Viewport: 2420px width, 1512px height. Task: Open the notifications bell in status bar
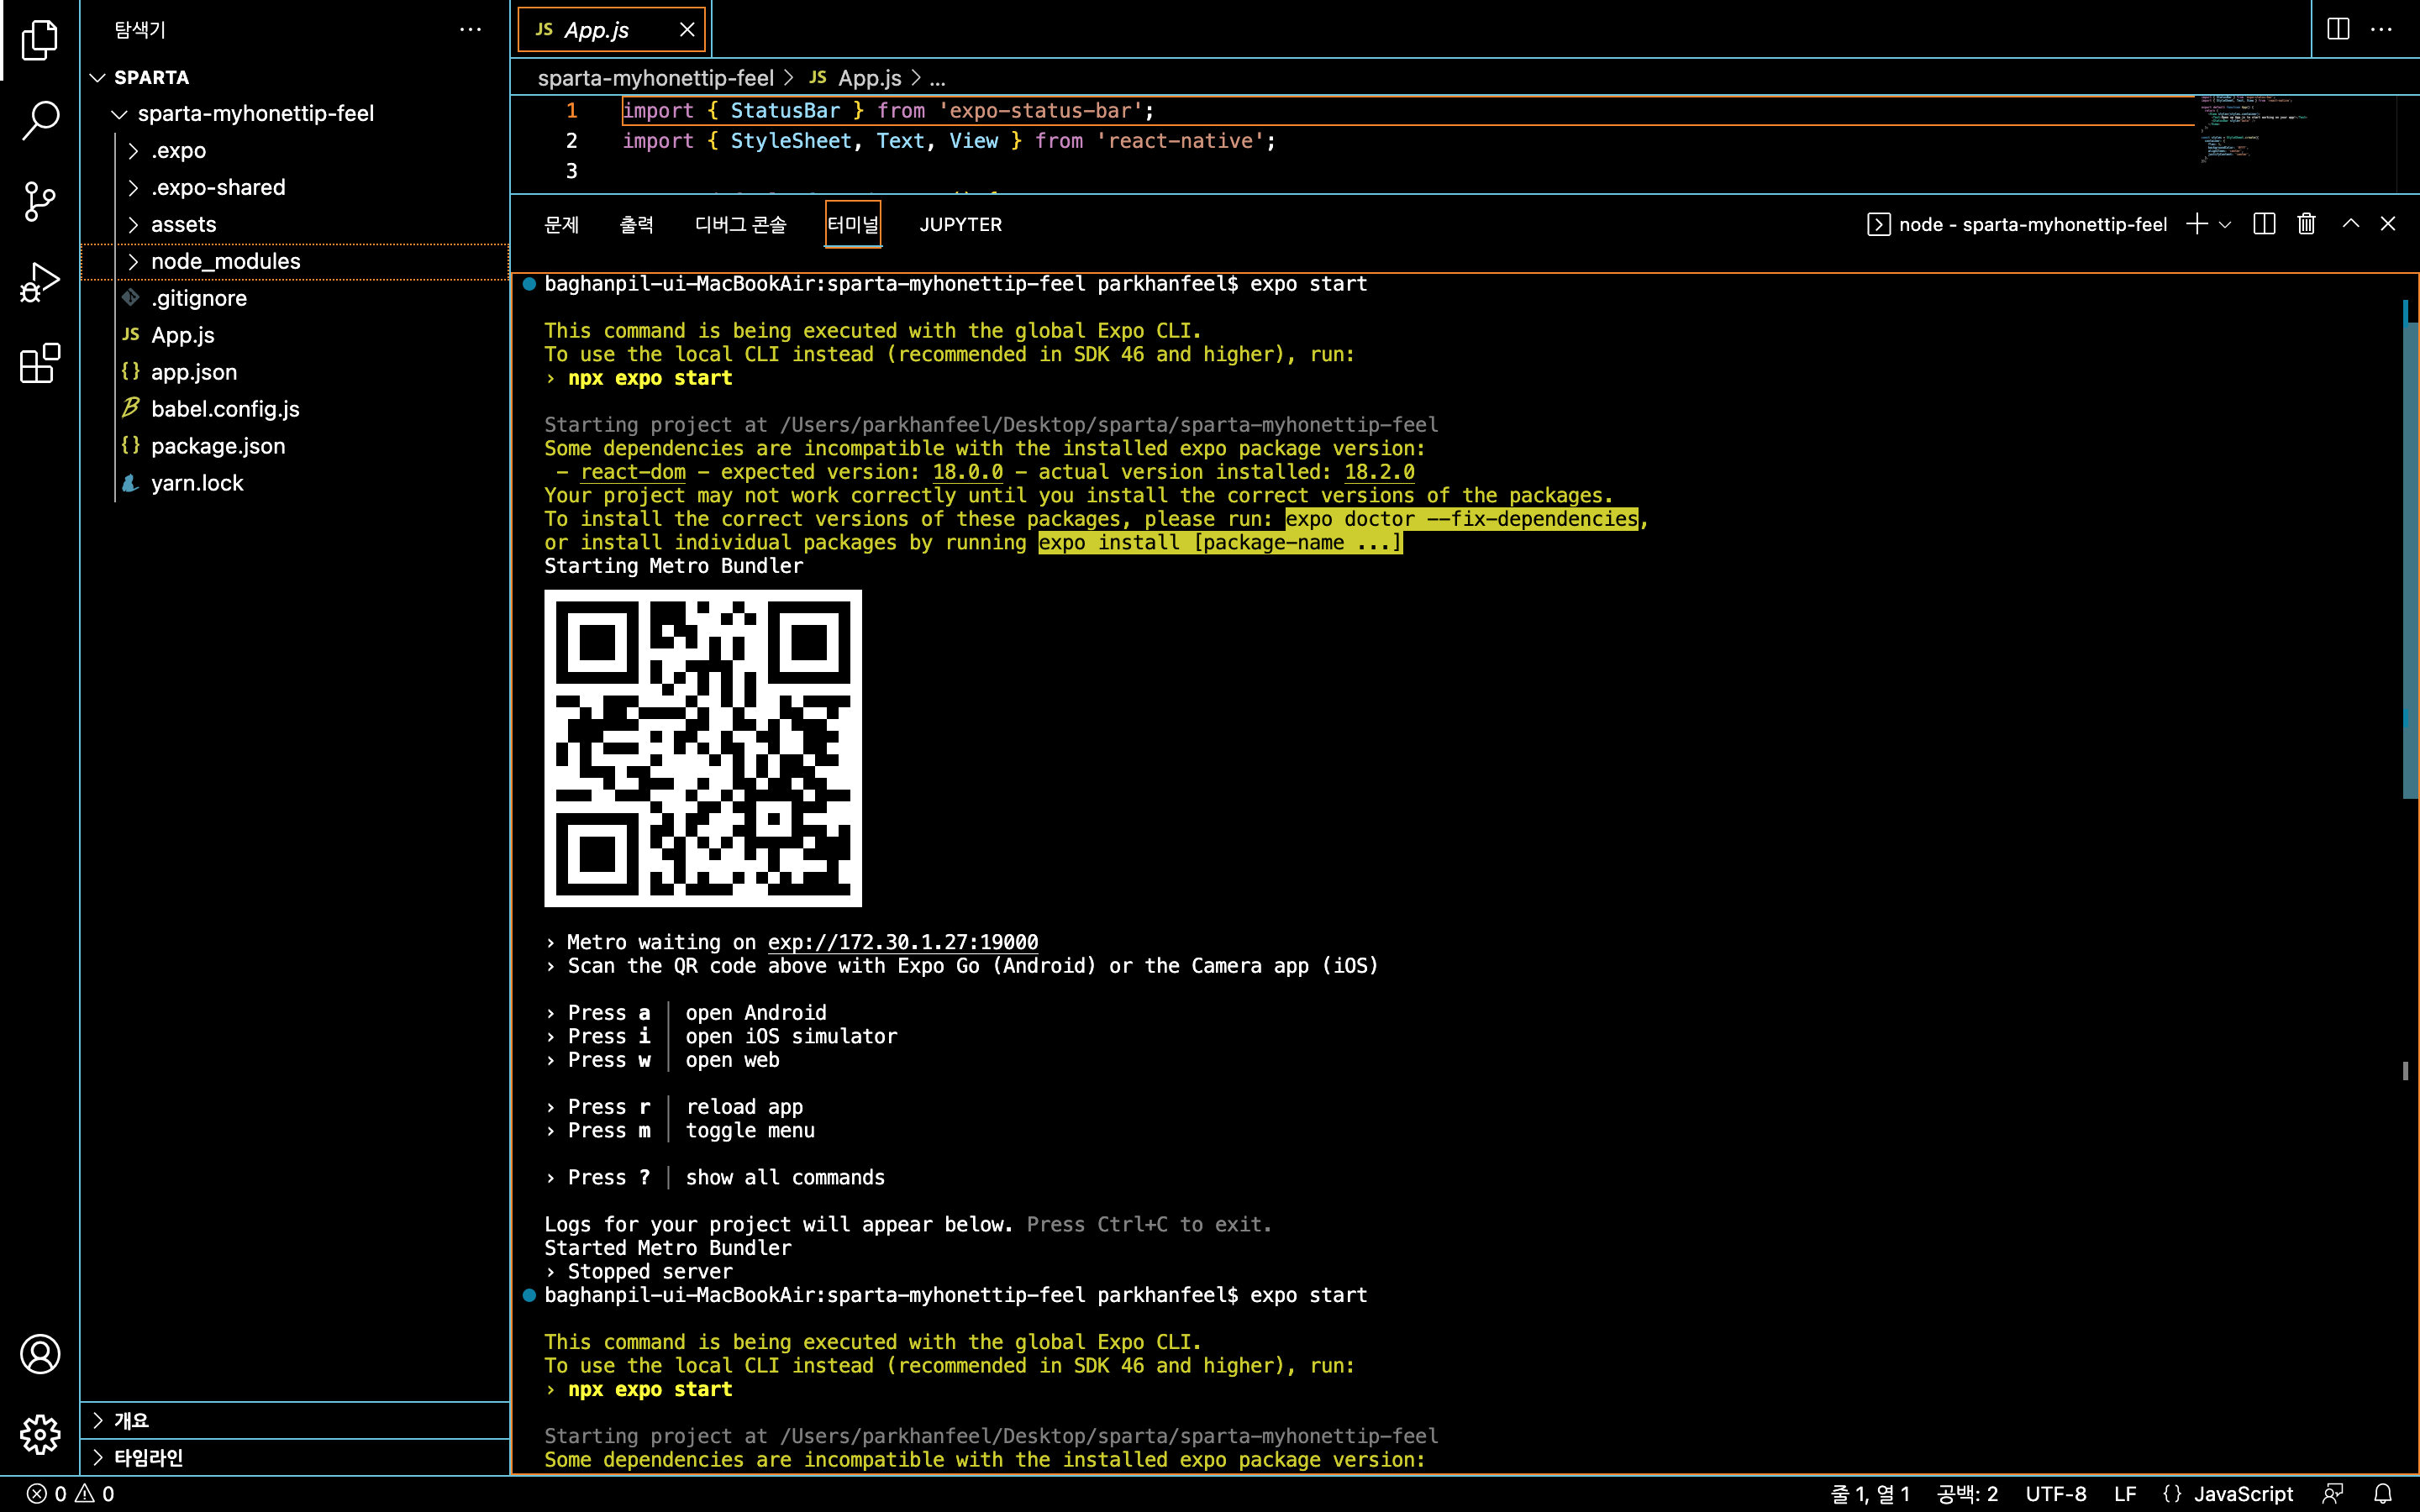2383,1494
